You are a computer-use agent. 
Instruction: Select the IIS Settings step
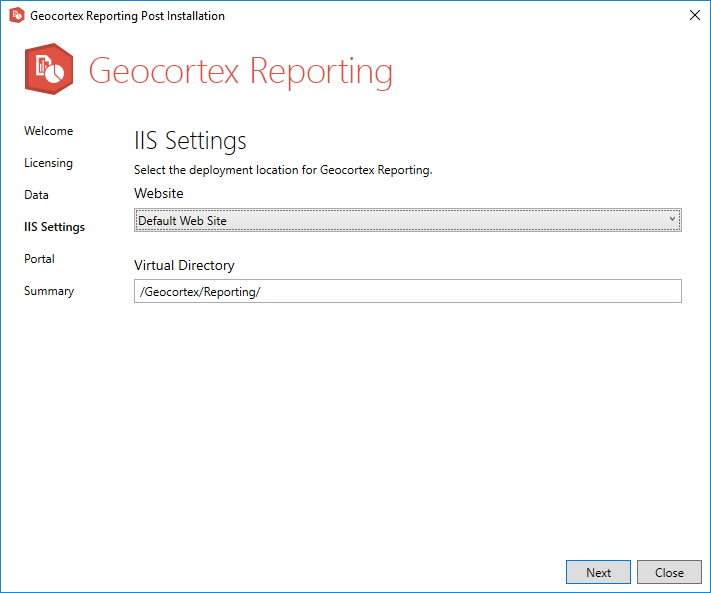pyautogui.click(x=54, y=227)
